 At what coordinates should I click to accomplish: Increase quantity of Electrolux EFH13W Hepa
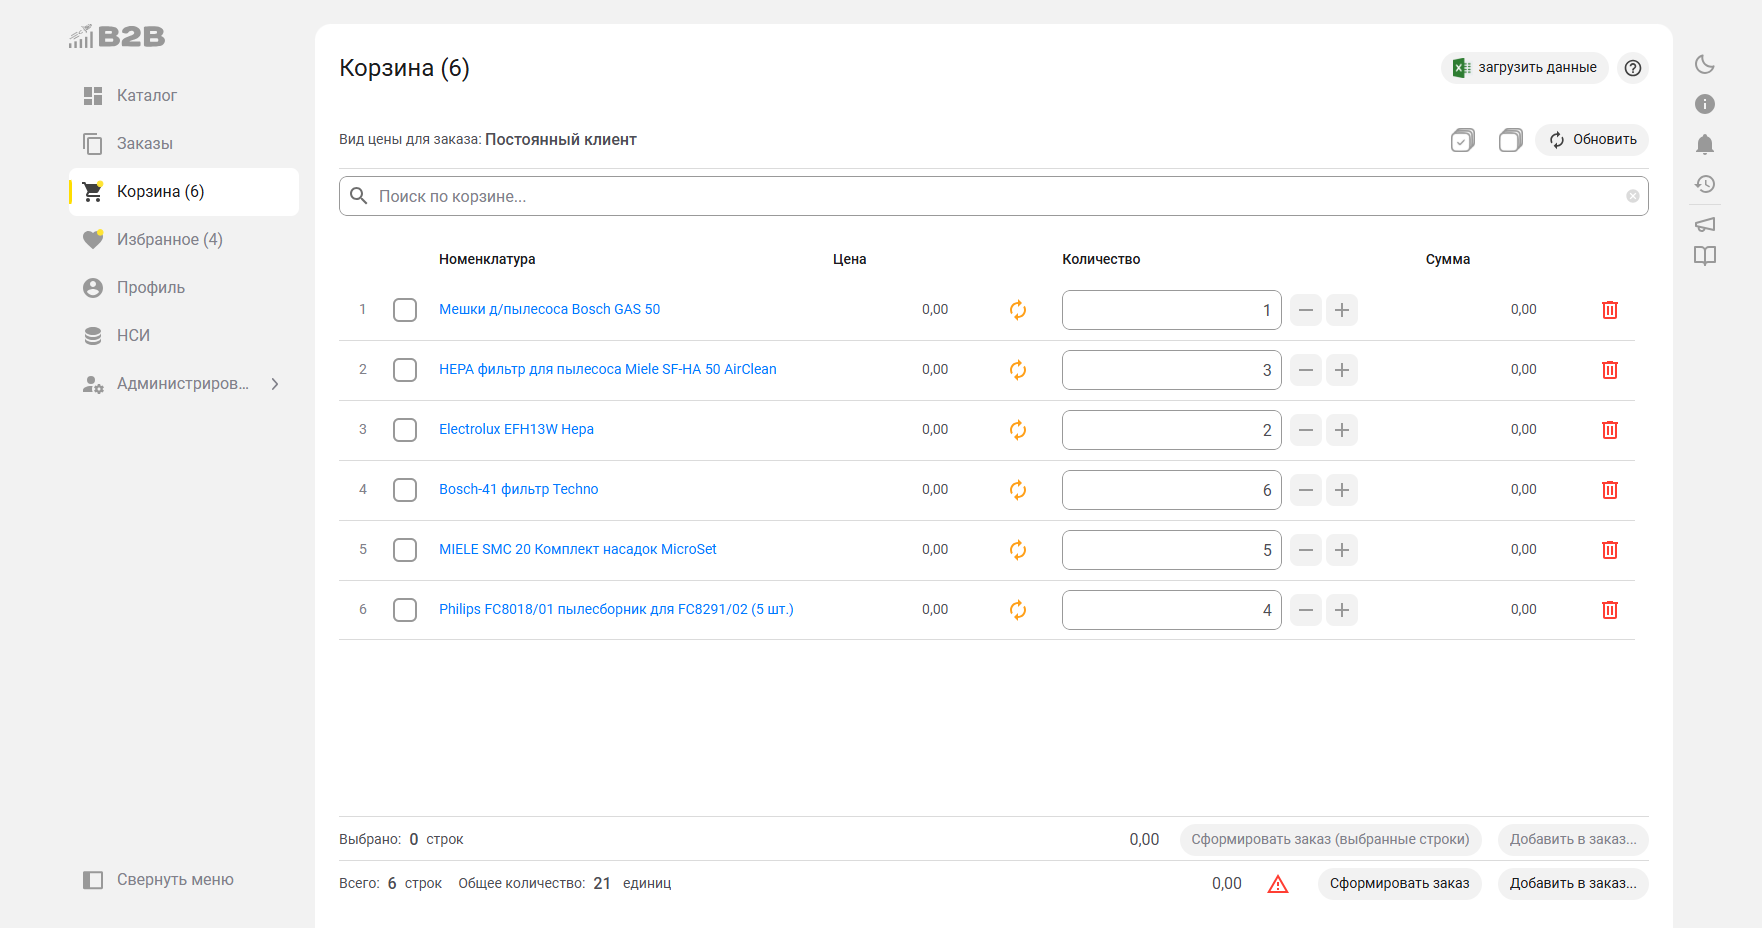(1342, 430)
